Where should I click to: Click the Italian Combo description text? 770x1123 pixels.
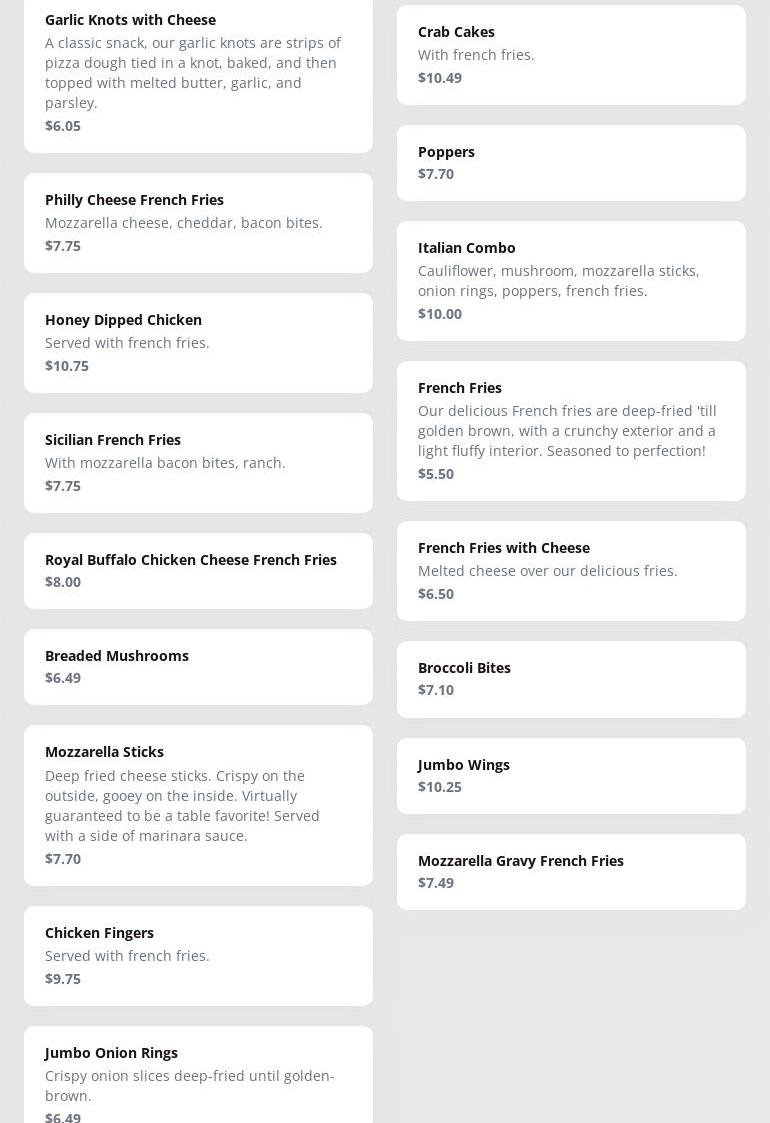558,281
